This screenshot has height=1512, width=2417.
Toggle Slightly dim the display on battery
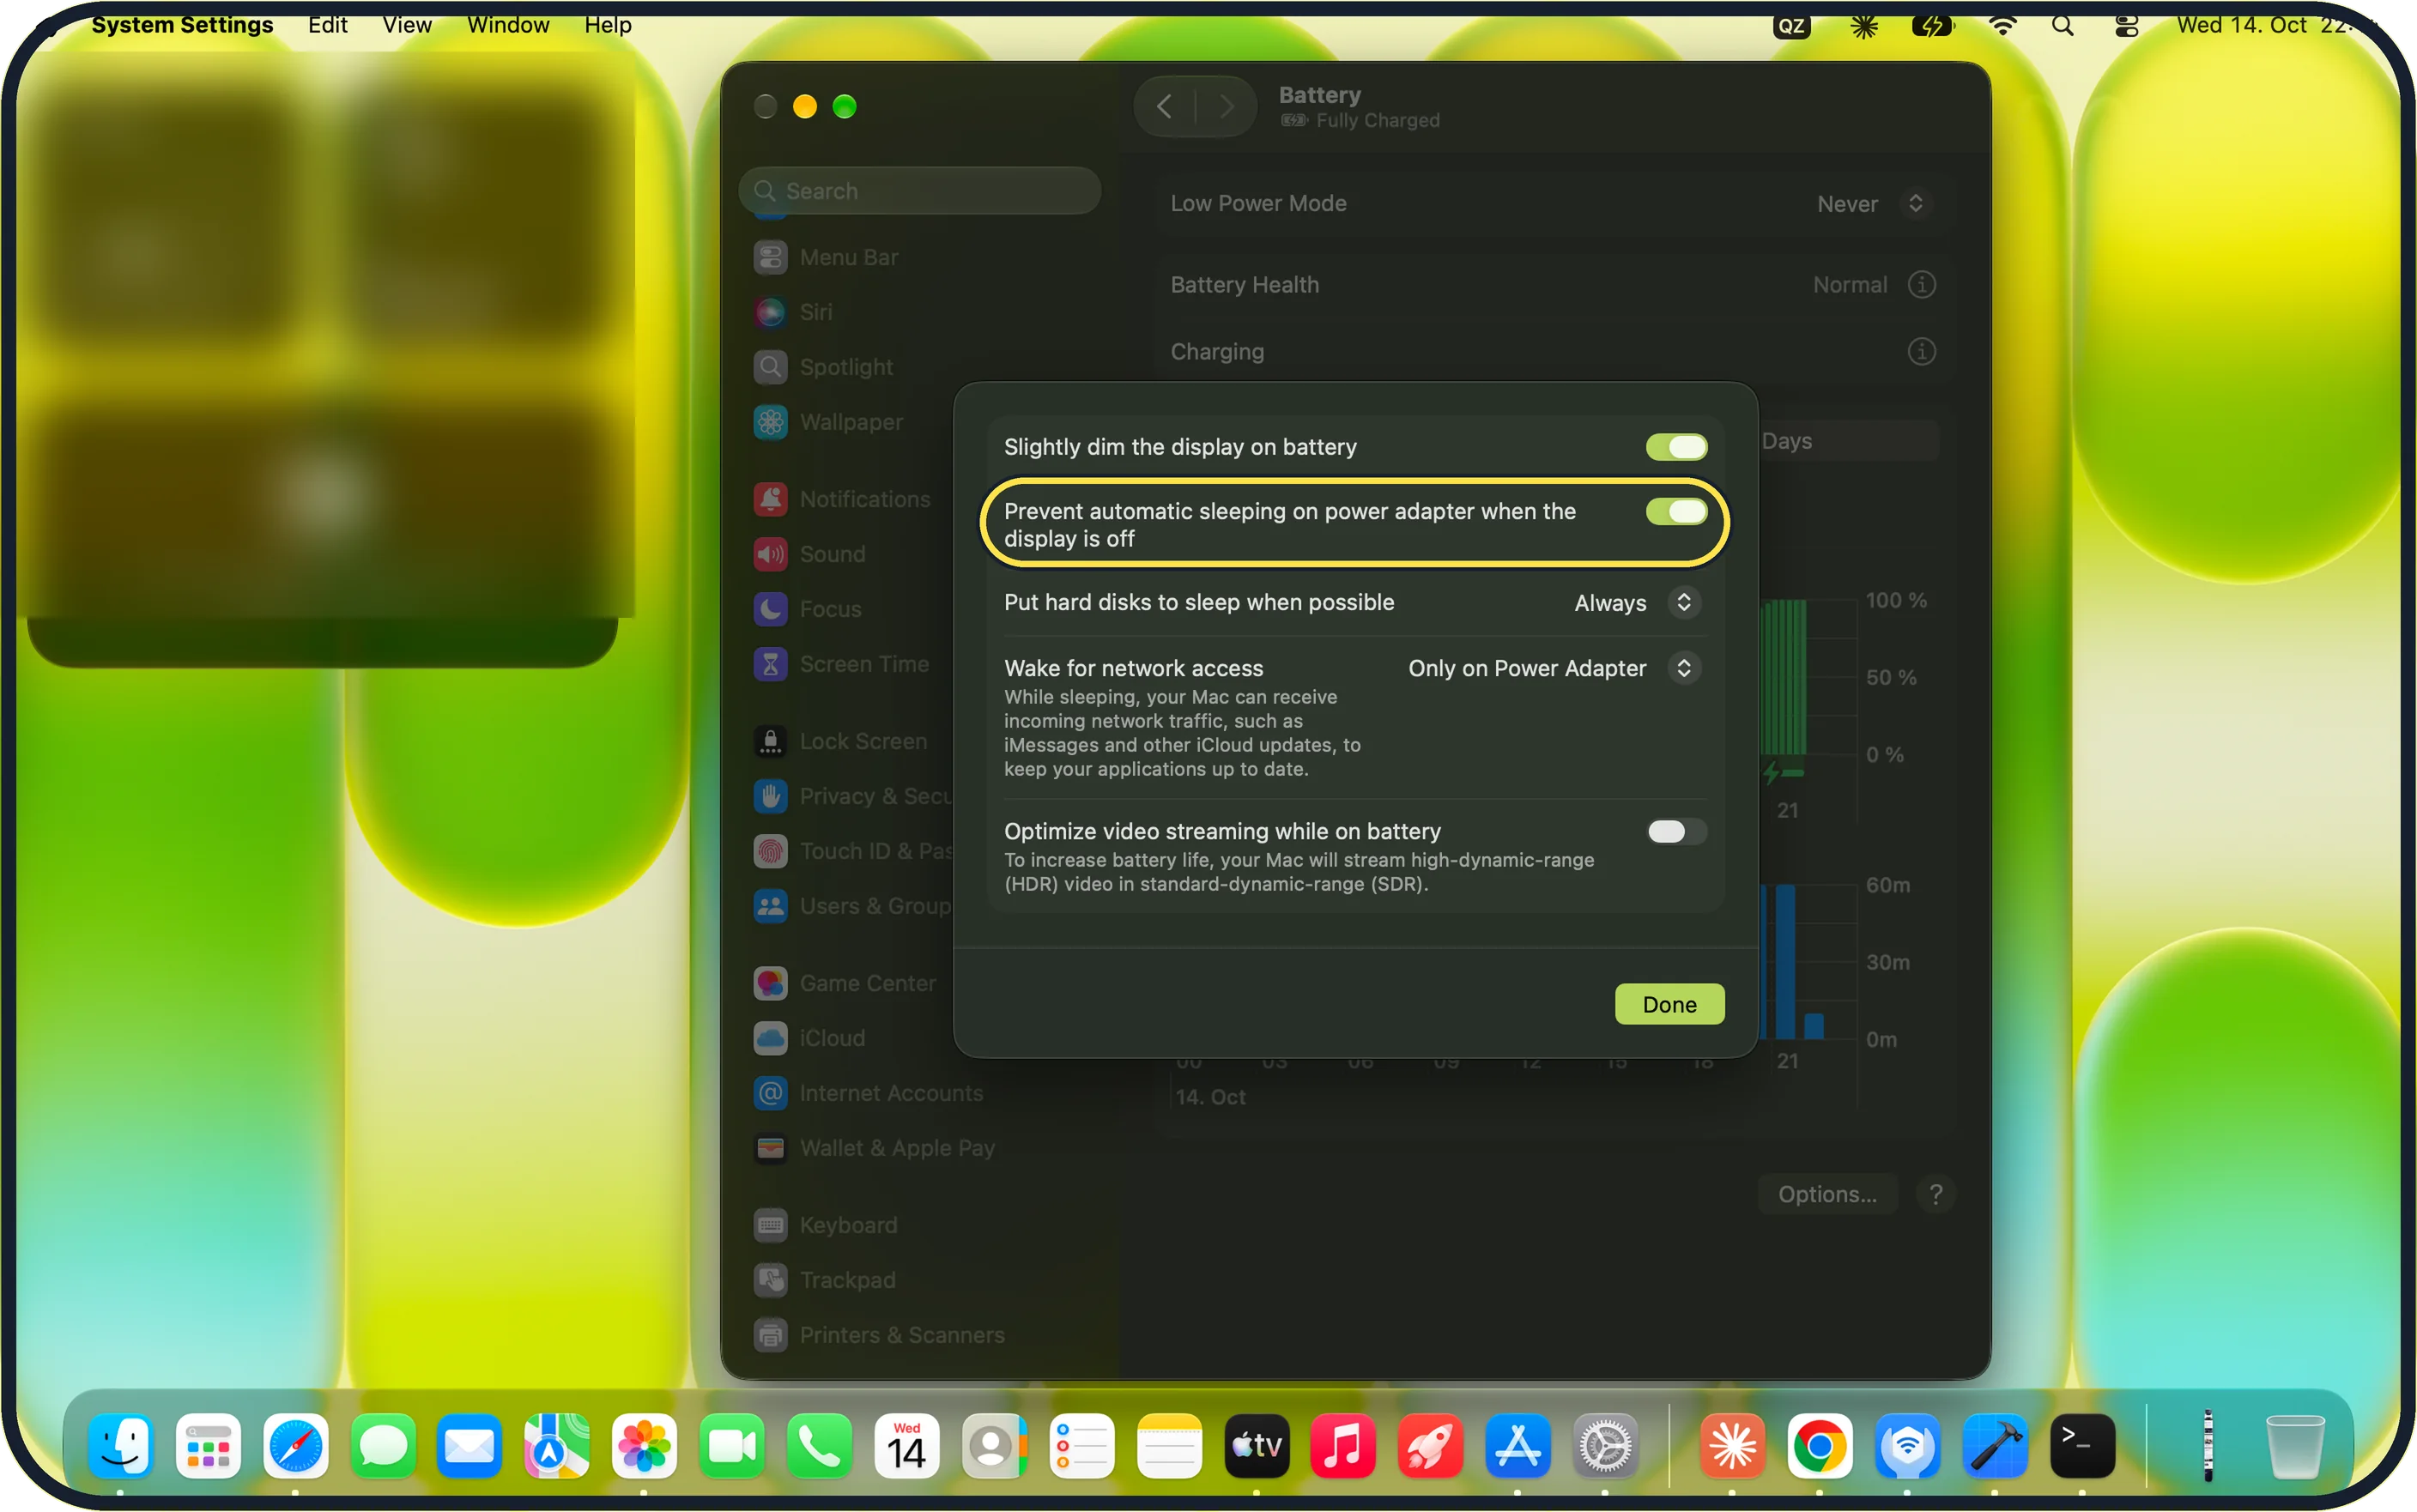click(x=1676, y=447)
